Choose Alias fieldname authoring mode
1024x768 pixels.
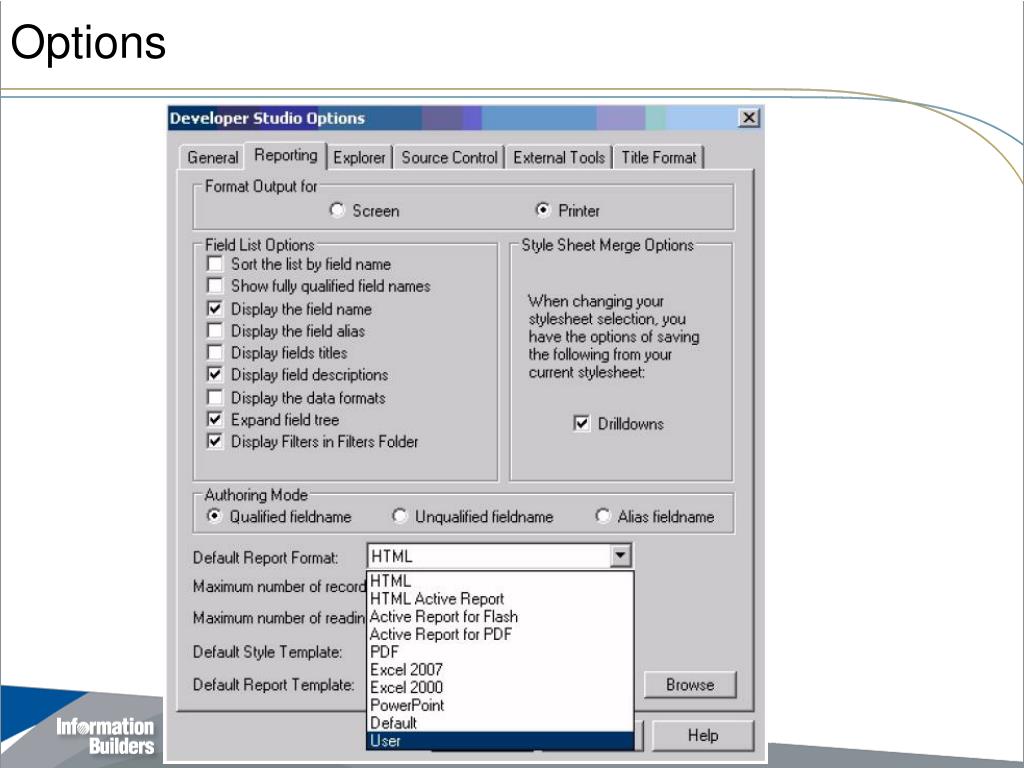pyautogui.click(x=602, y=516)
